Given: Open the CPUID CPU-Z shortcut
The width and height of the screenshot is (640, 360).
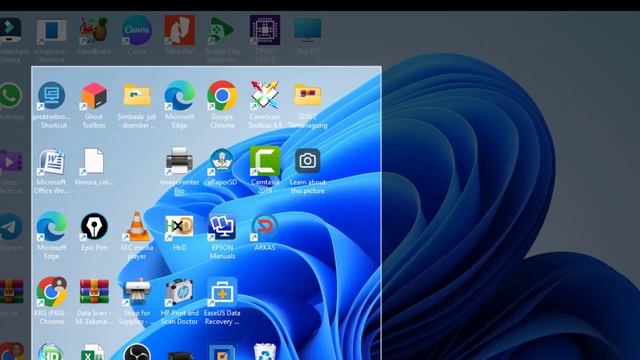Looking at the screenshot, I should tap(265, 30).
